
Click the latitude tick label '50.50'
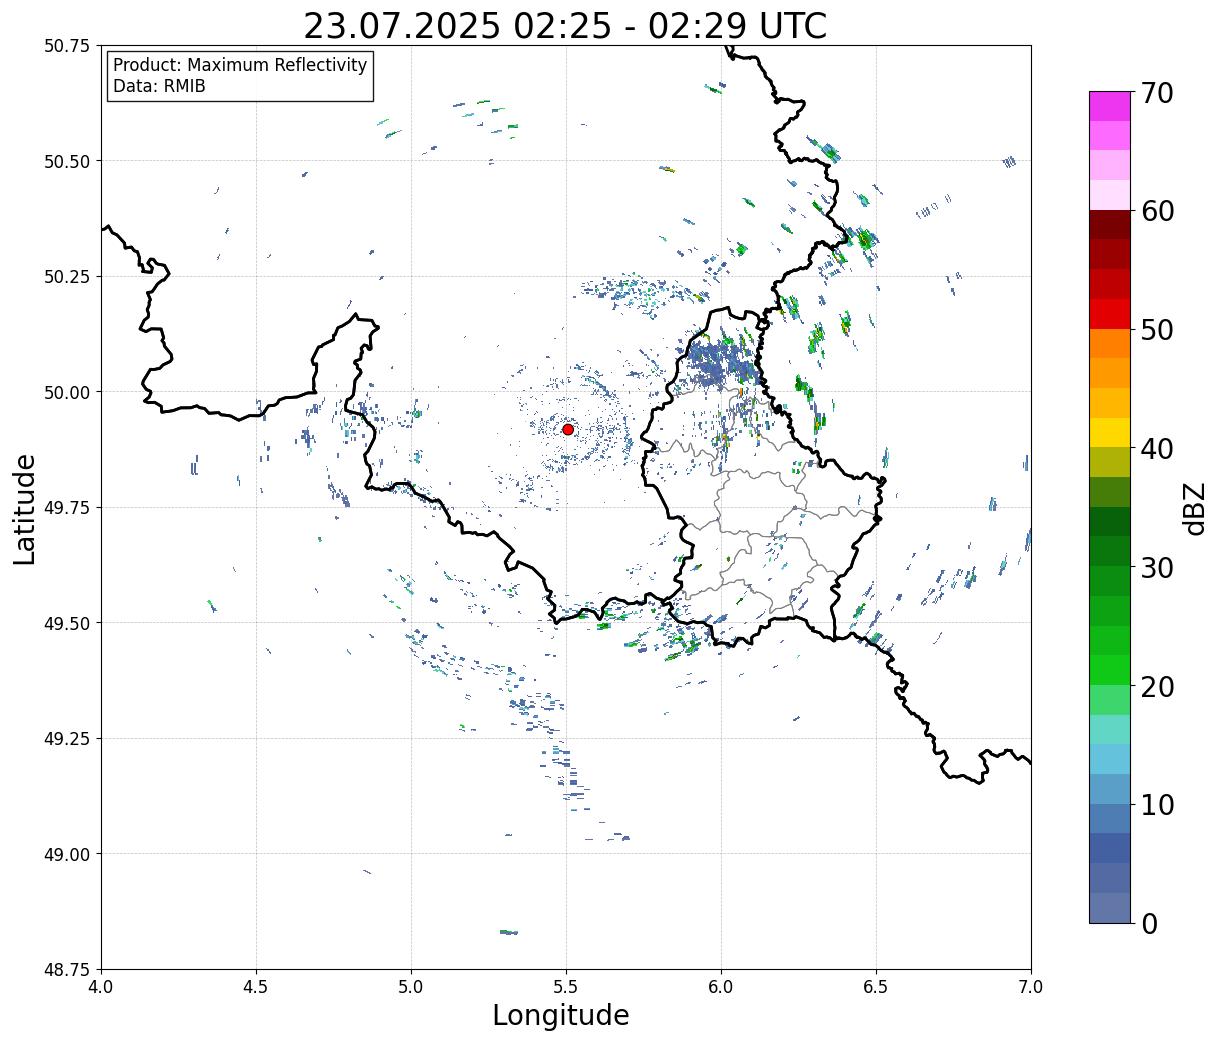[x=67, y=161]
